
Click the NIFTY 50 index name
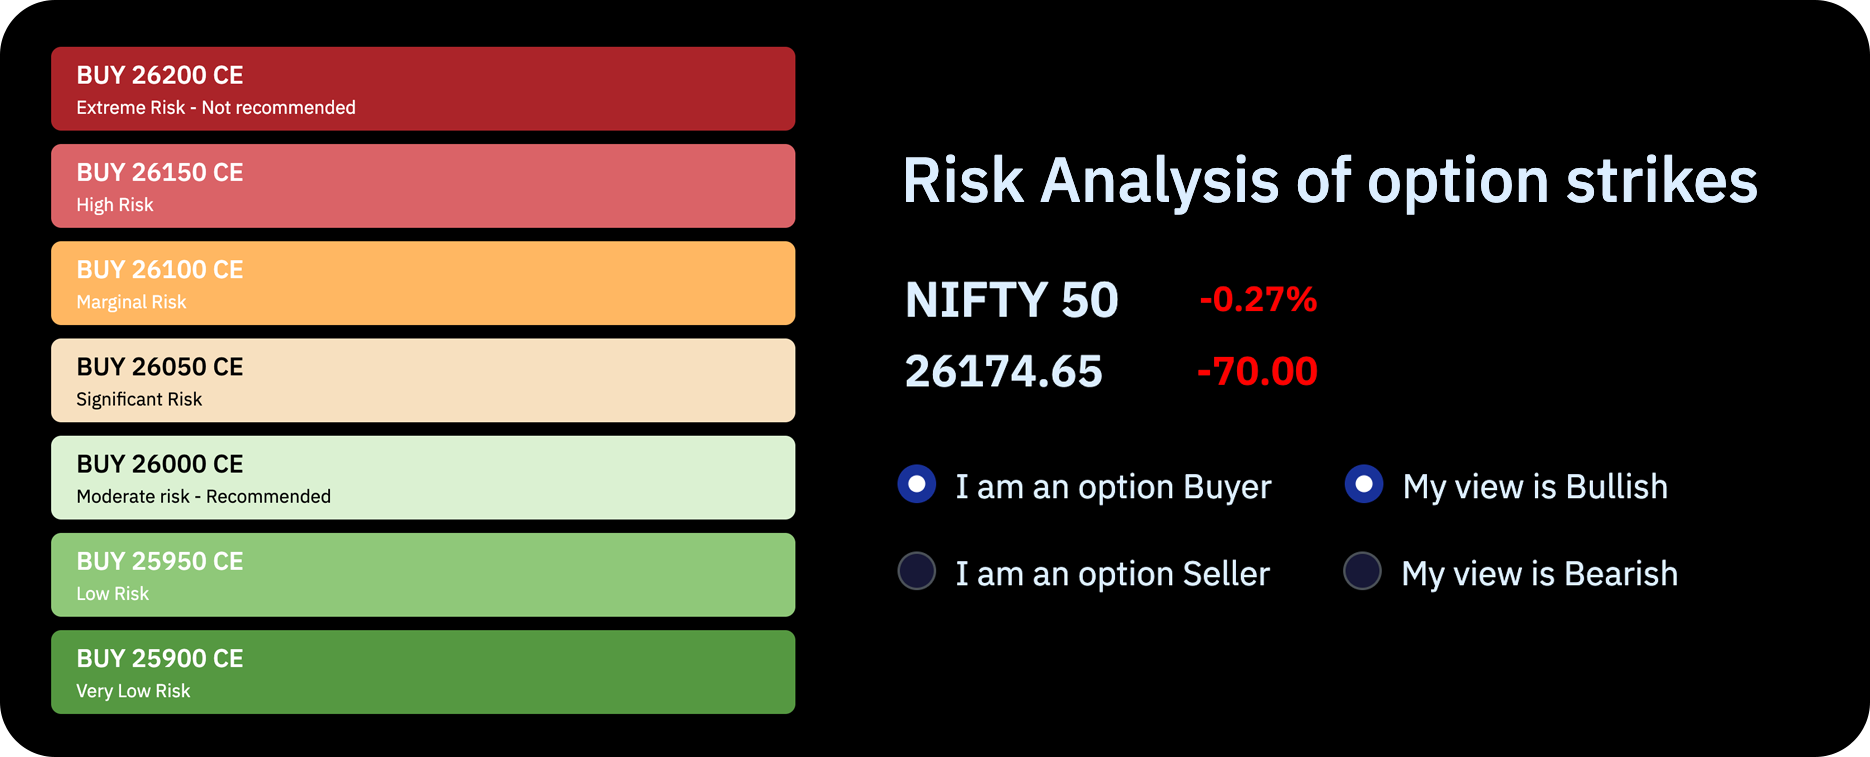pyautogui.click(x=1011, y=300)
